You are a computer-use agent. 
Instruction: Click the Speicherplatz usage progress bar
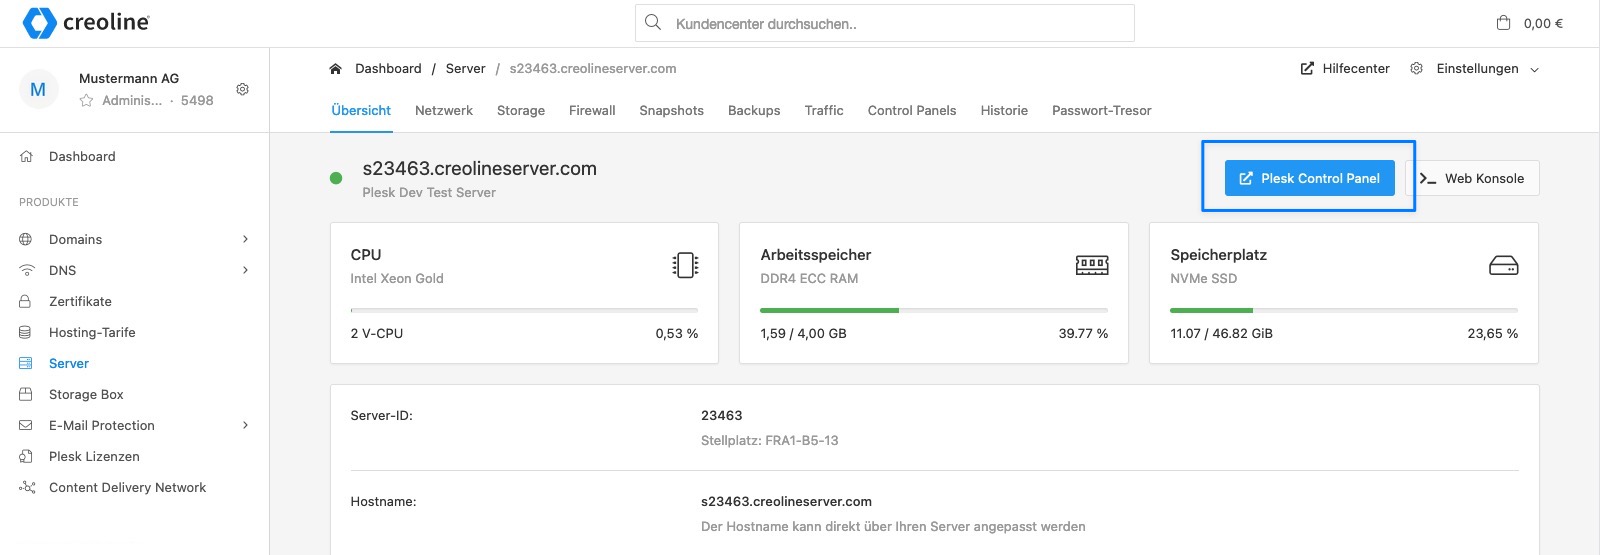pyautogui.click(x=1344, y=310)
